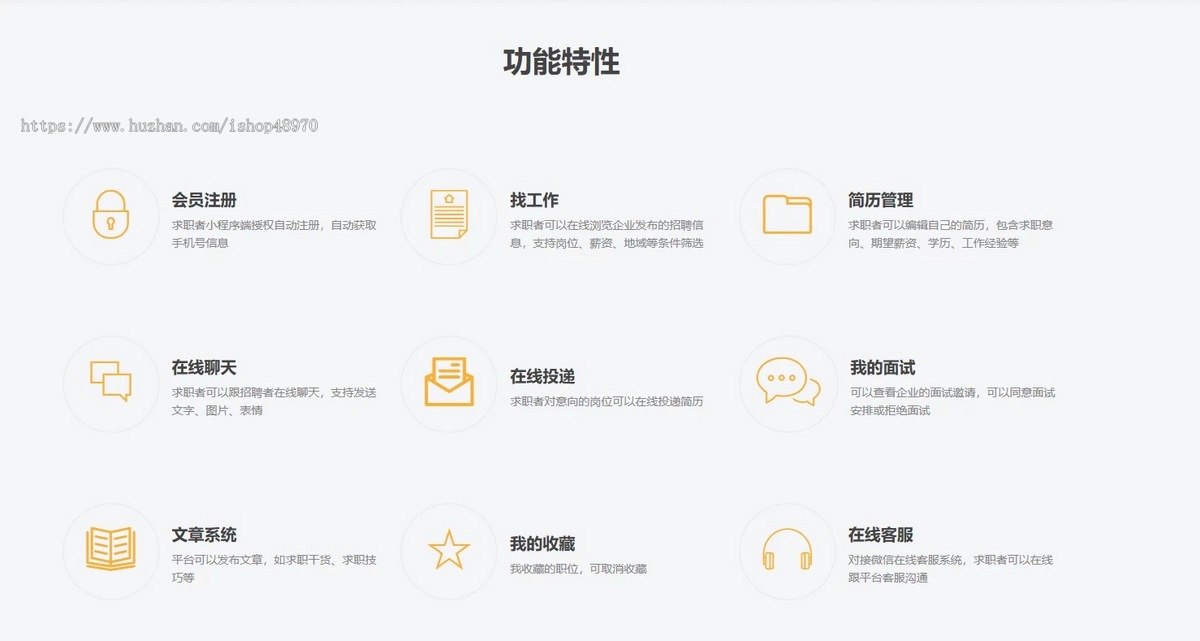Click the 找工作 feature title
This screenshot has height=641, width=1200.
(534, 200)
